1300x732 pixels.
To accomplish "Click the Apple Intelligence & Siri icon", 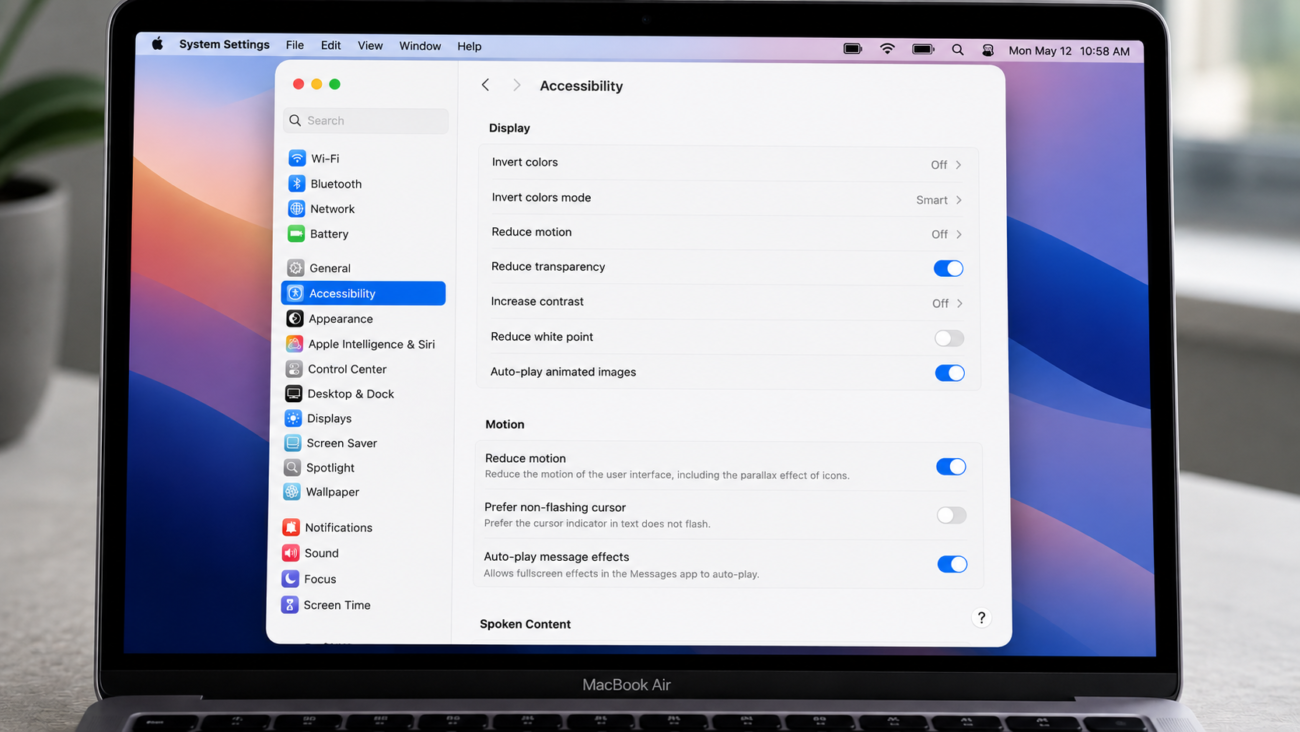I will 294,344.
